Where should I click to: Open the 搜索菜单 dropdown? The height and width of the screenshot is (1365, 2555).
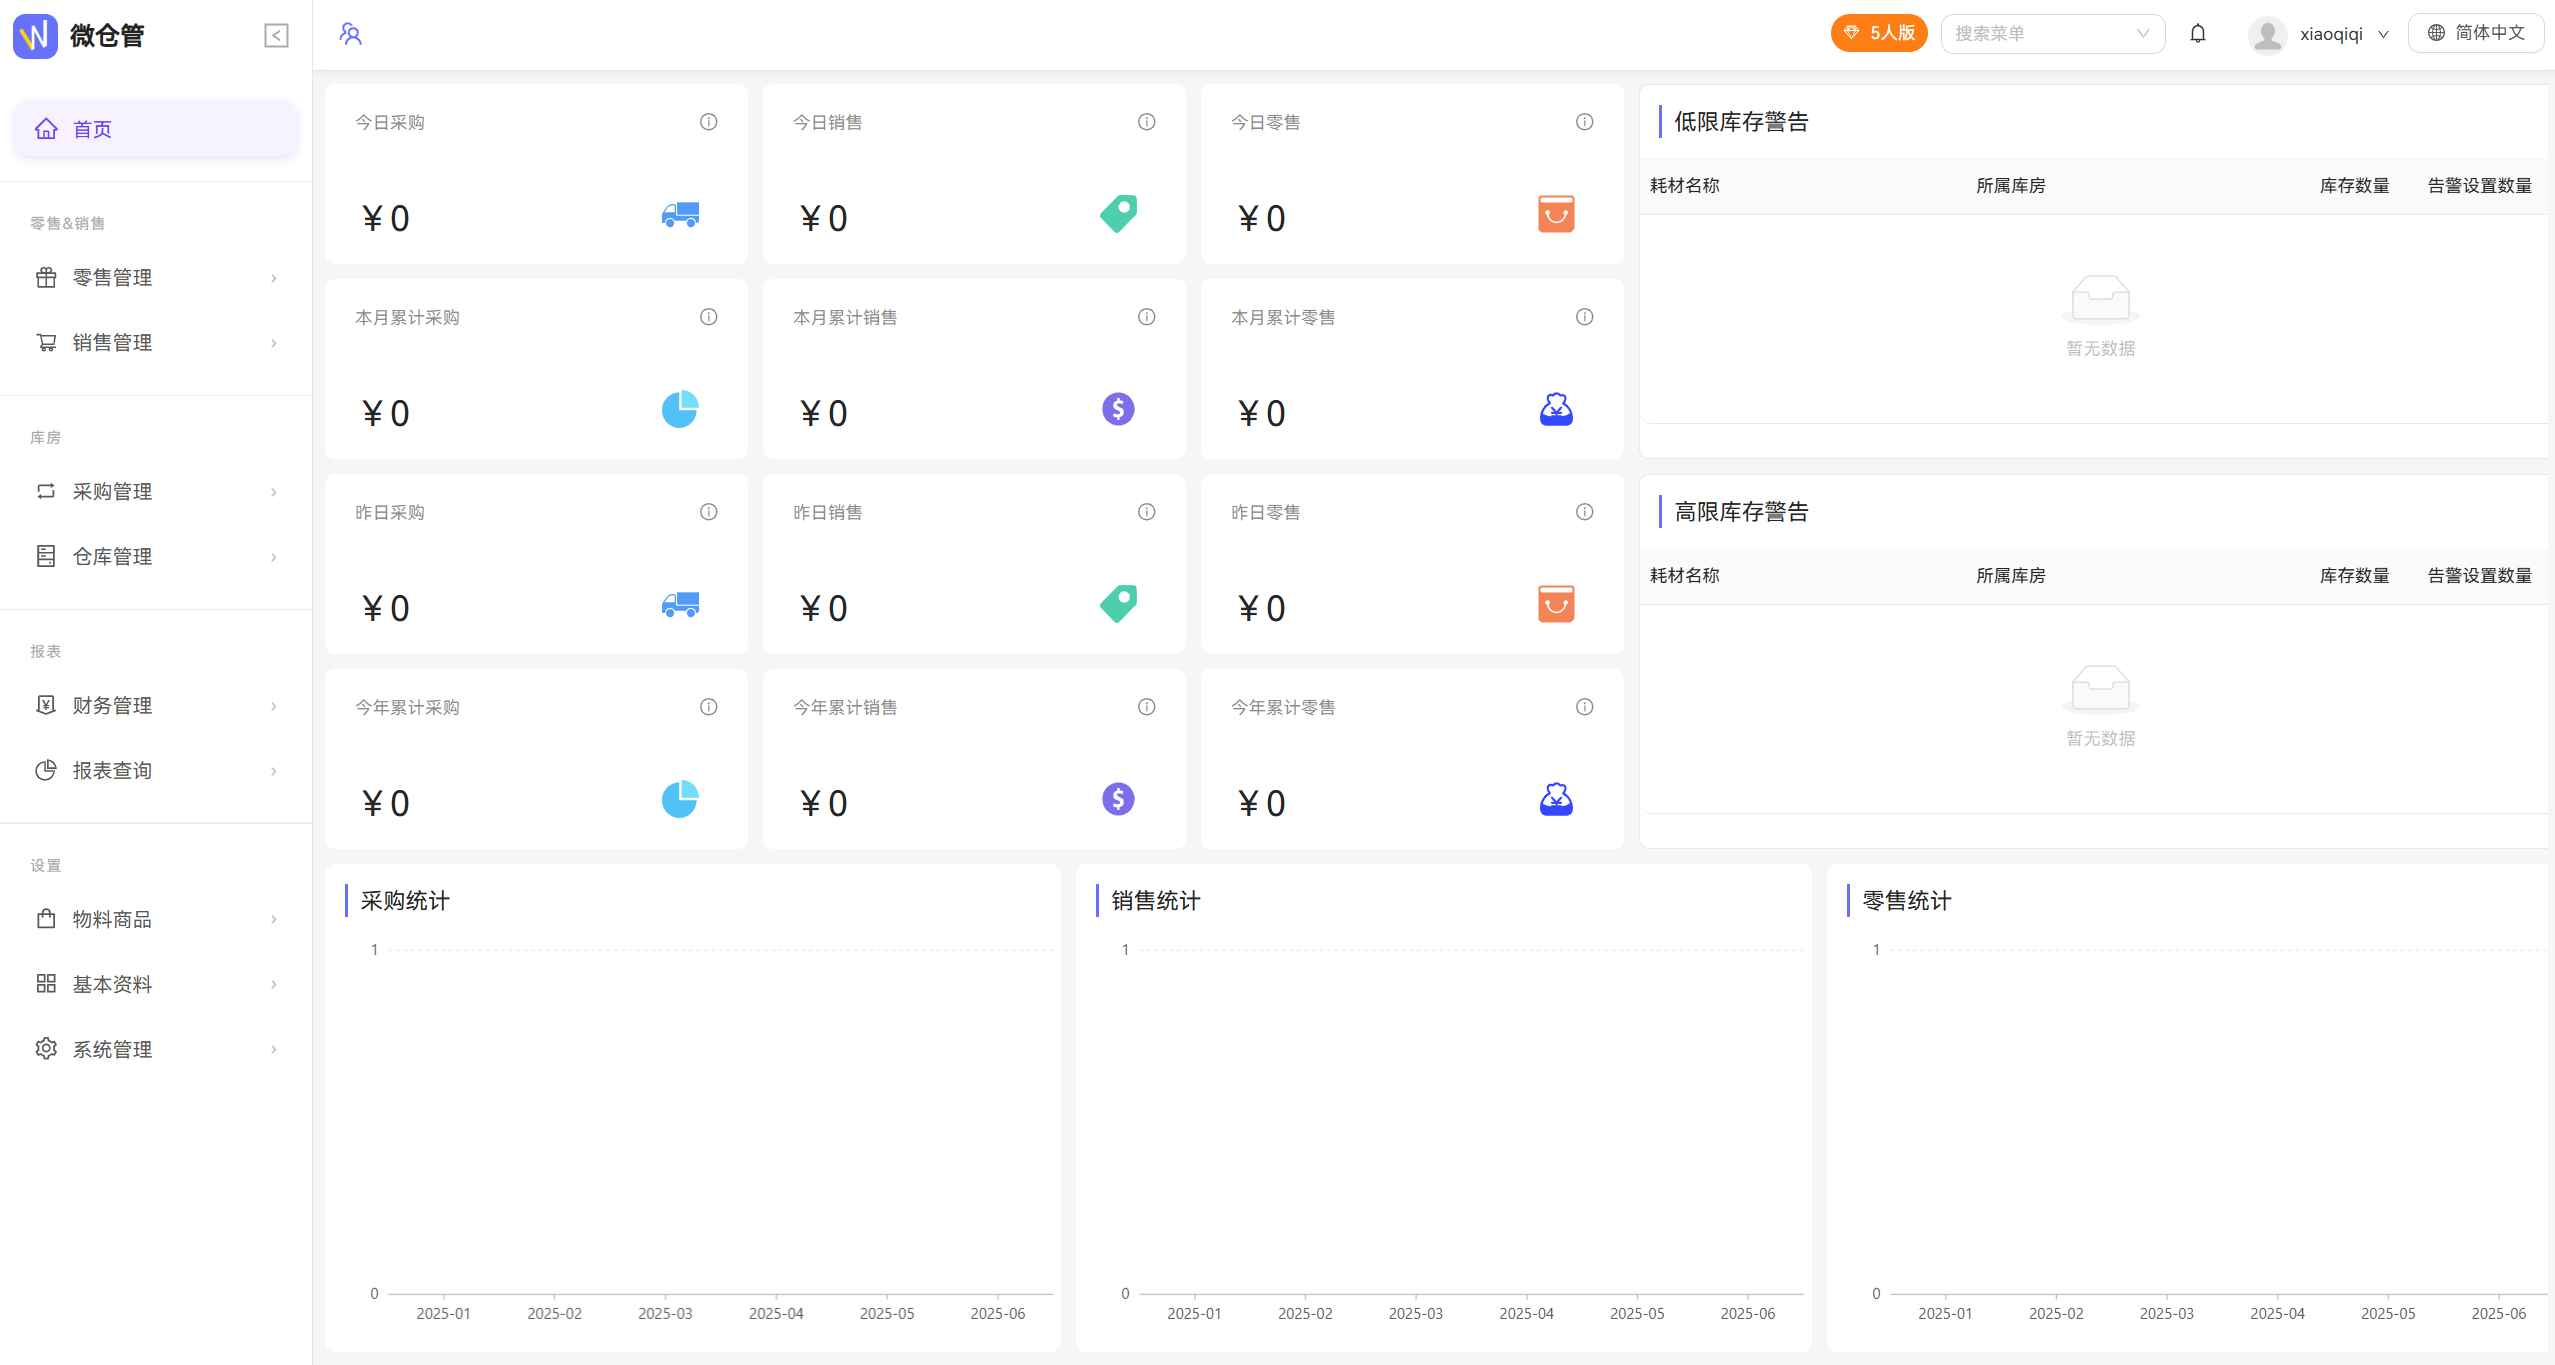2052,34
